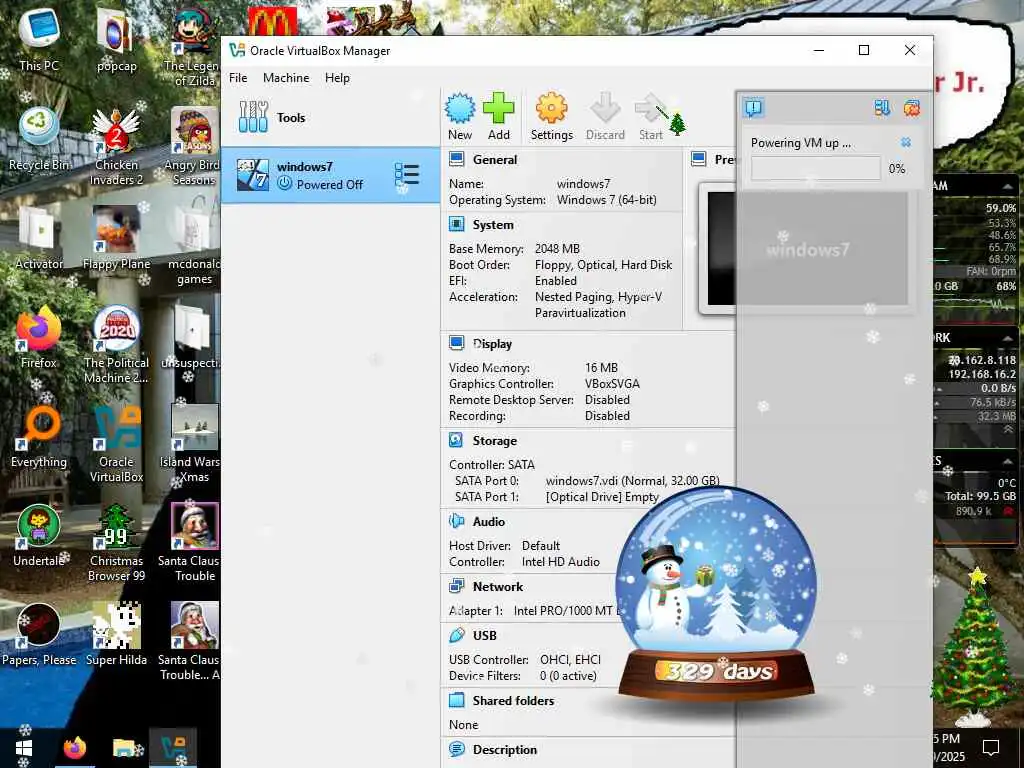Click the Description speech bubble icon

(x=456, y=749)
